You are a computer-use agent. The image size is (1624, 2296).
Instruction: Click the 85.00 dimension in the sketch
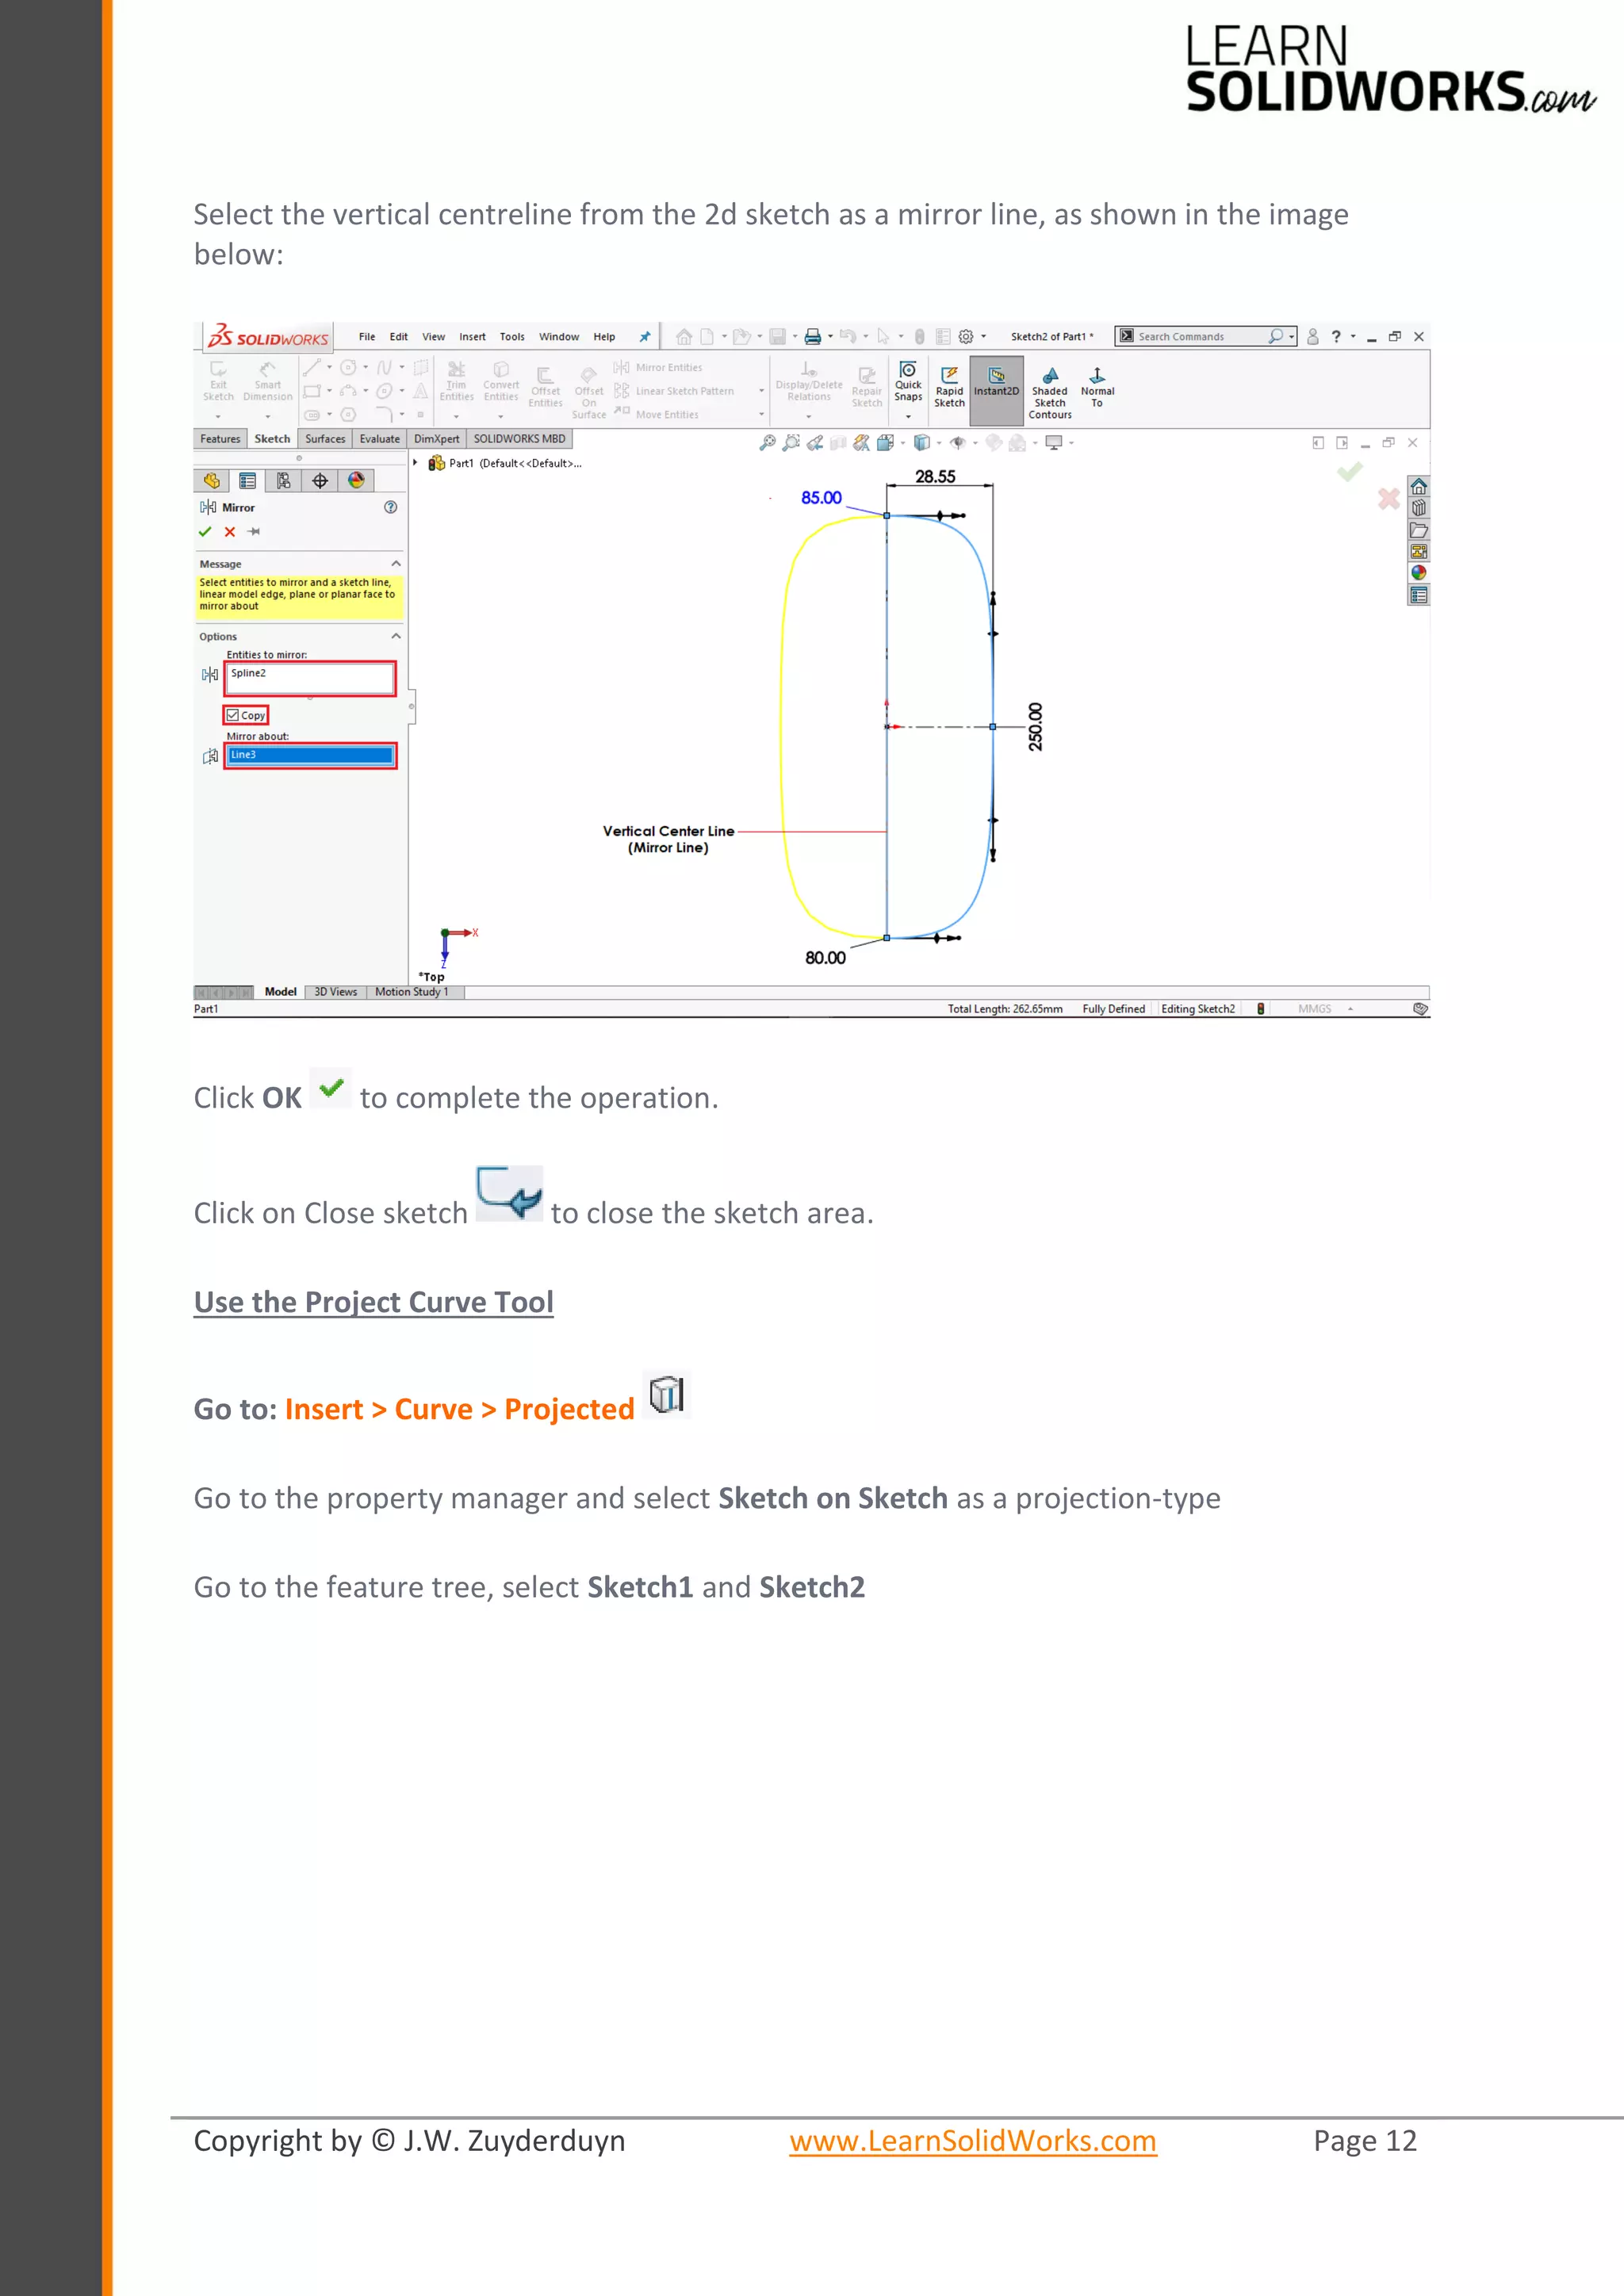pyautogui.click(x=821, y=498)
